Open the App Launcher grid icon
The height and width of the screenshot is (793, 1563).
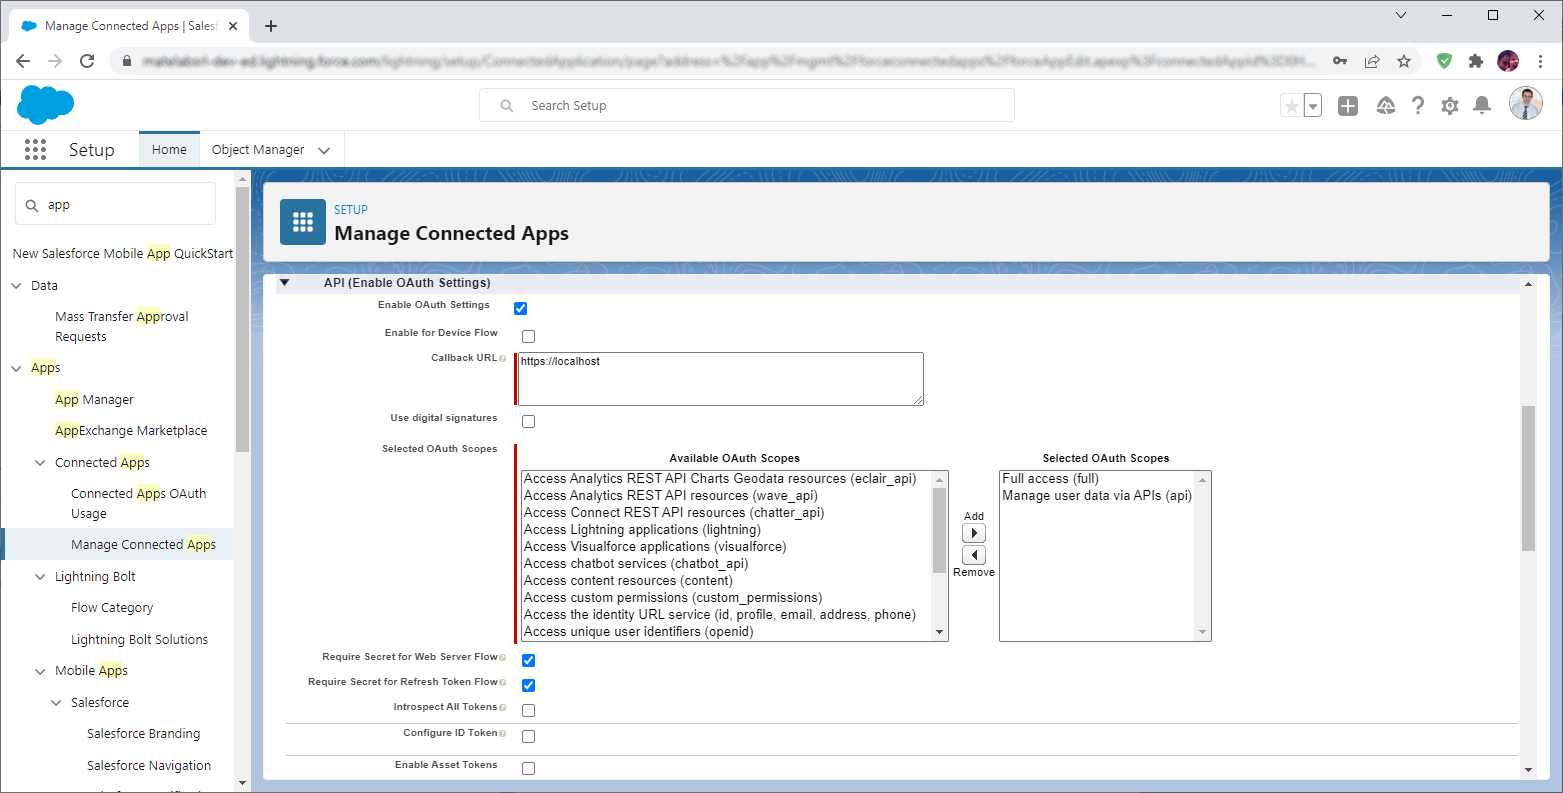coord(35,149)
